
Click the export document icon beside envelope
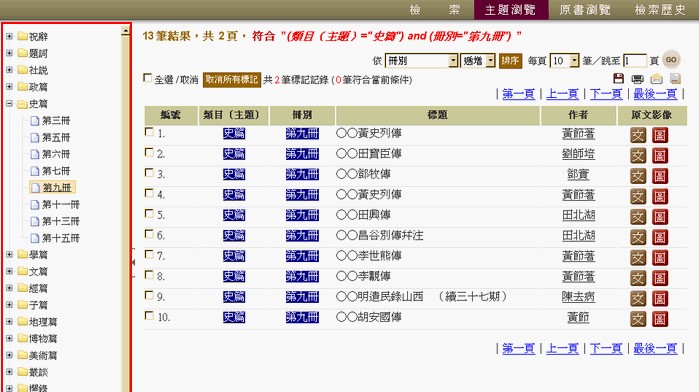tap(675, 79)
